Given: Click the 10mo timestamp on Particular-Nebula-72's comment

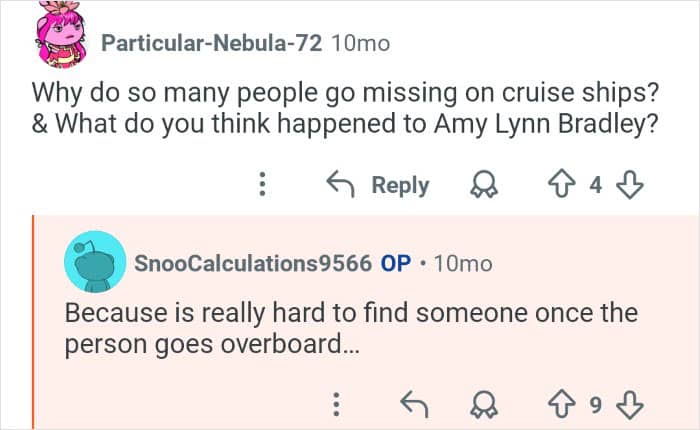Looking at the screenshot, I should pos(360,43).
